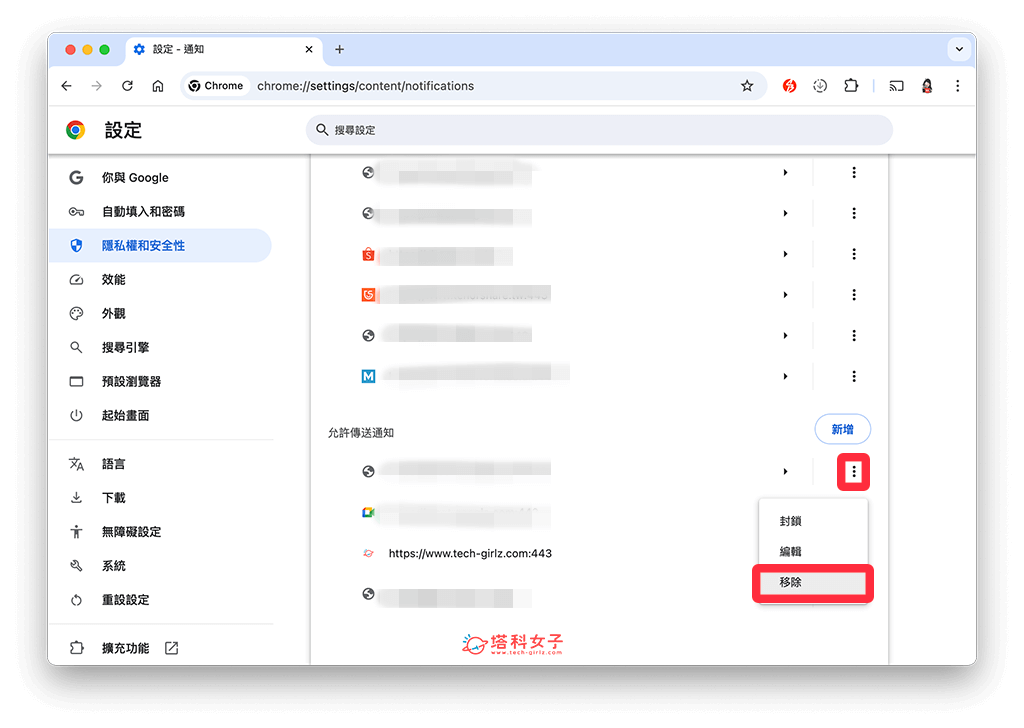Open 擴充功能 link in sidebar

pyautogui.click(x=161, y=648)
